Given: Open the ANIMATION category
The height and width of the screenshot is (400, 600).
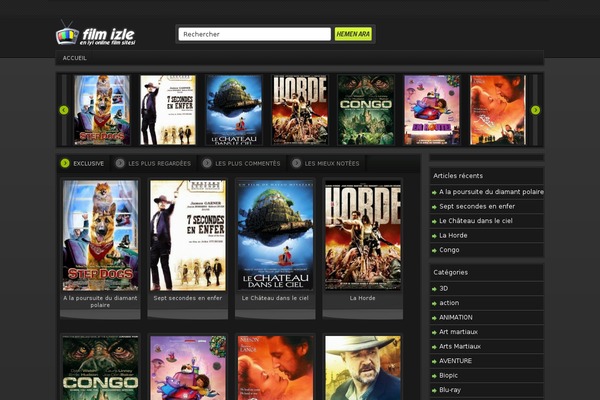Looking at the screenshot, I should (x=455, y=317).
